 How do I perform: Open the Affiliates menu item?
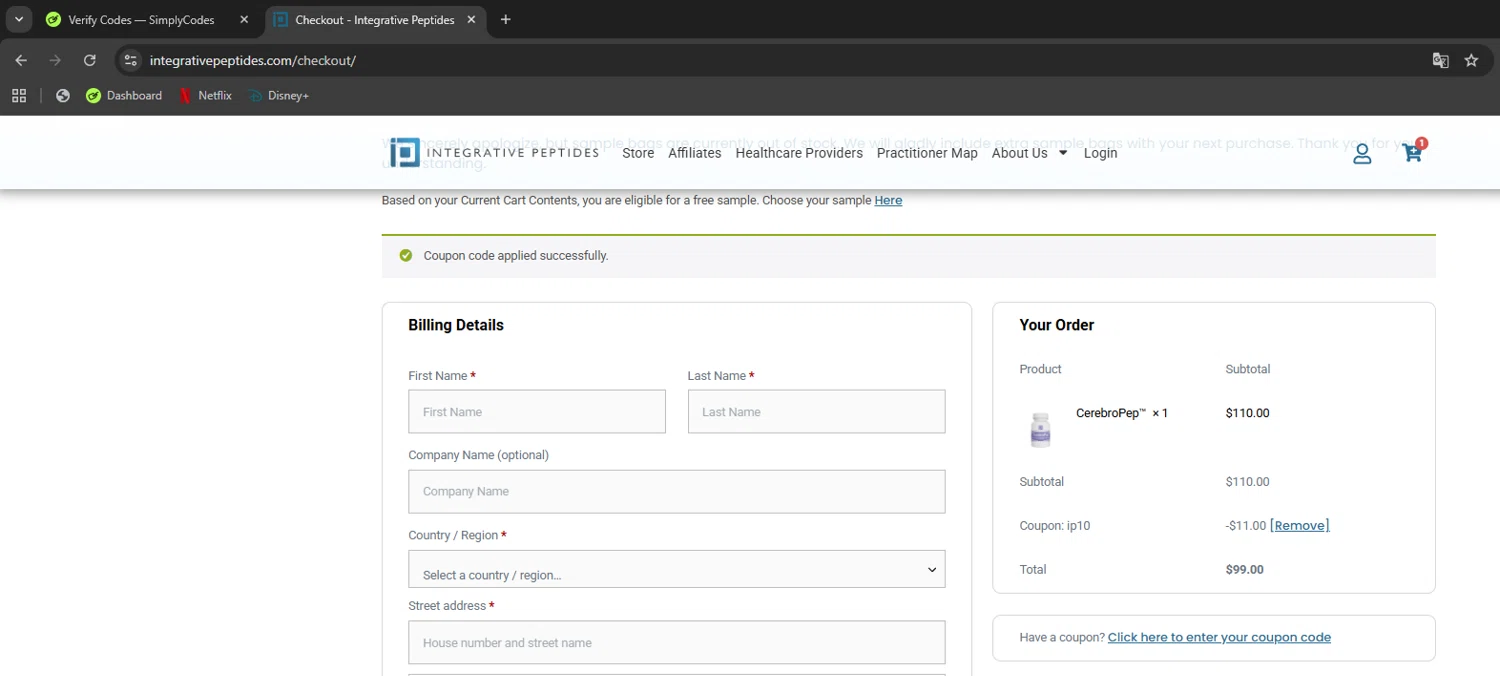(x=695, y=153)
